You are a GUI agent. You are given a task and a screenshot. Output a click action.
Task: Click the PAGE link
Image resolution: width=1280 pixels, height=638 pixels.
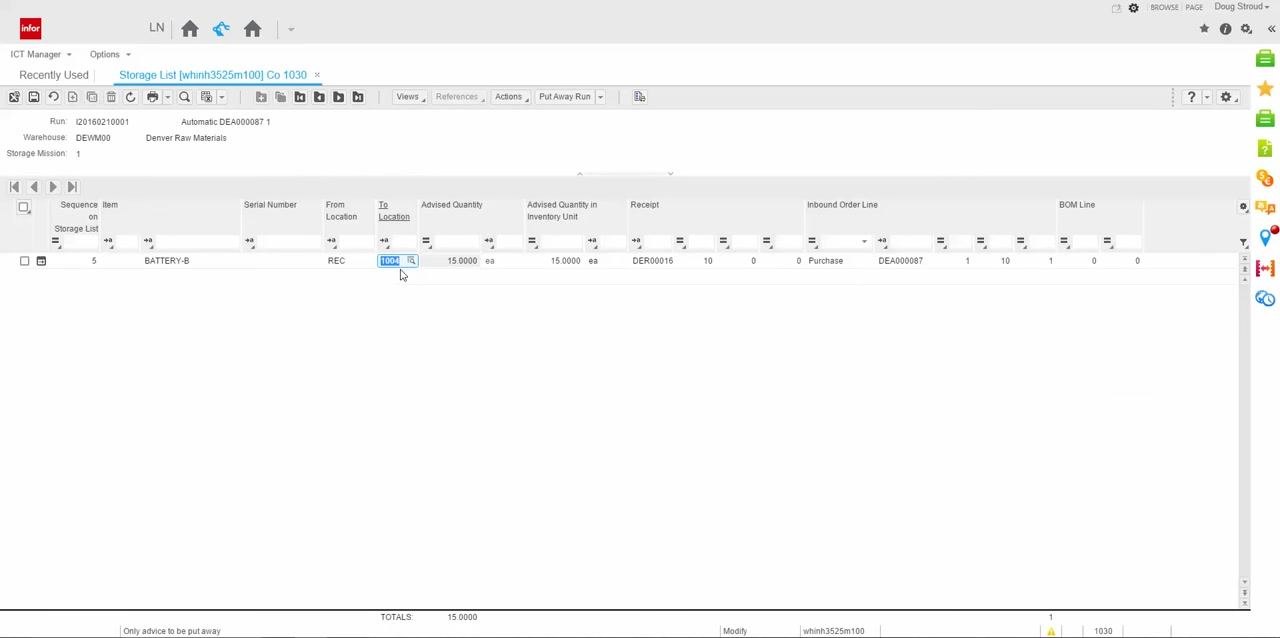point(1194,8)
